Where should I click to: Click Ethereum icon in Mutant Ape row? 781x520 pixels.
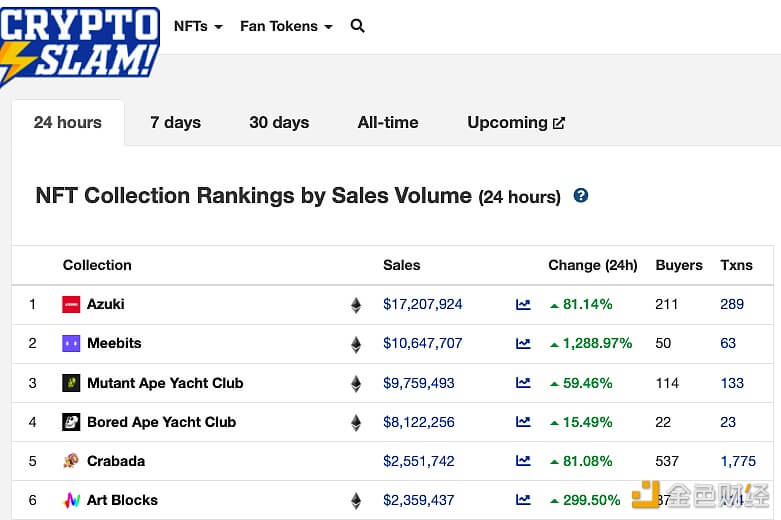pyautogui.click(x=356, y=384)
